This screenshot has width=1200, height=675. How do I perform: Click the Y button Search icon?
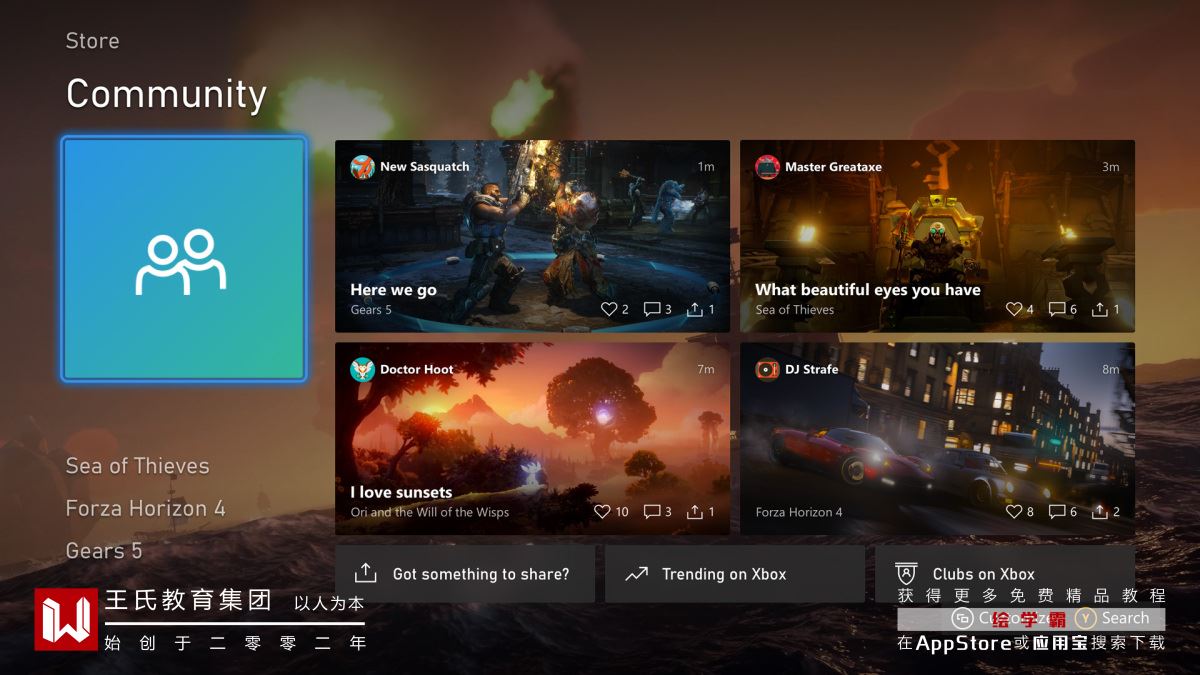1086,619
